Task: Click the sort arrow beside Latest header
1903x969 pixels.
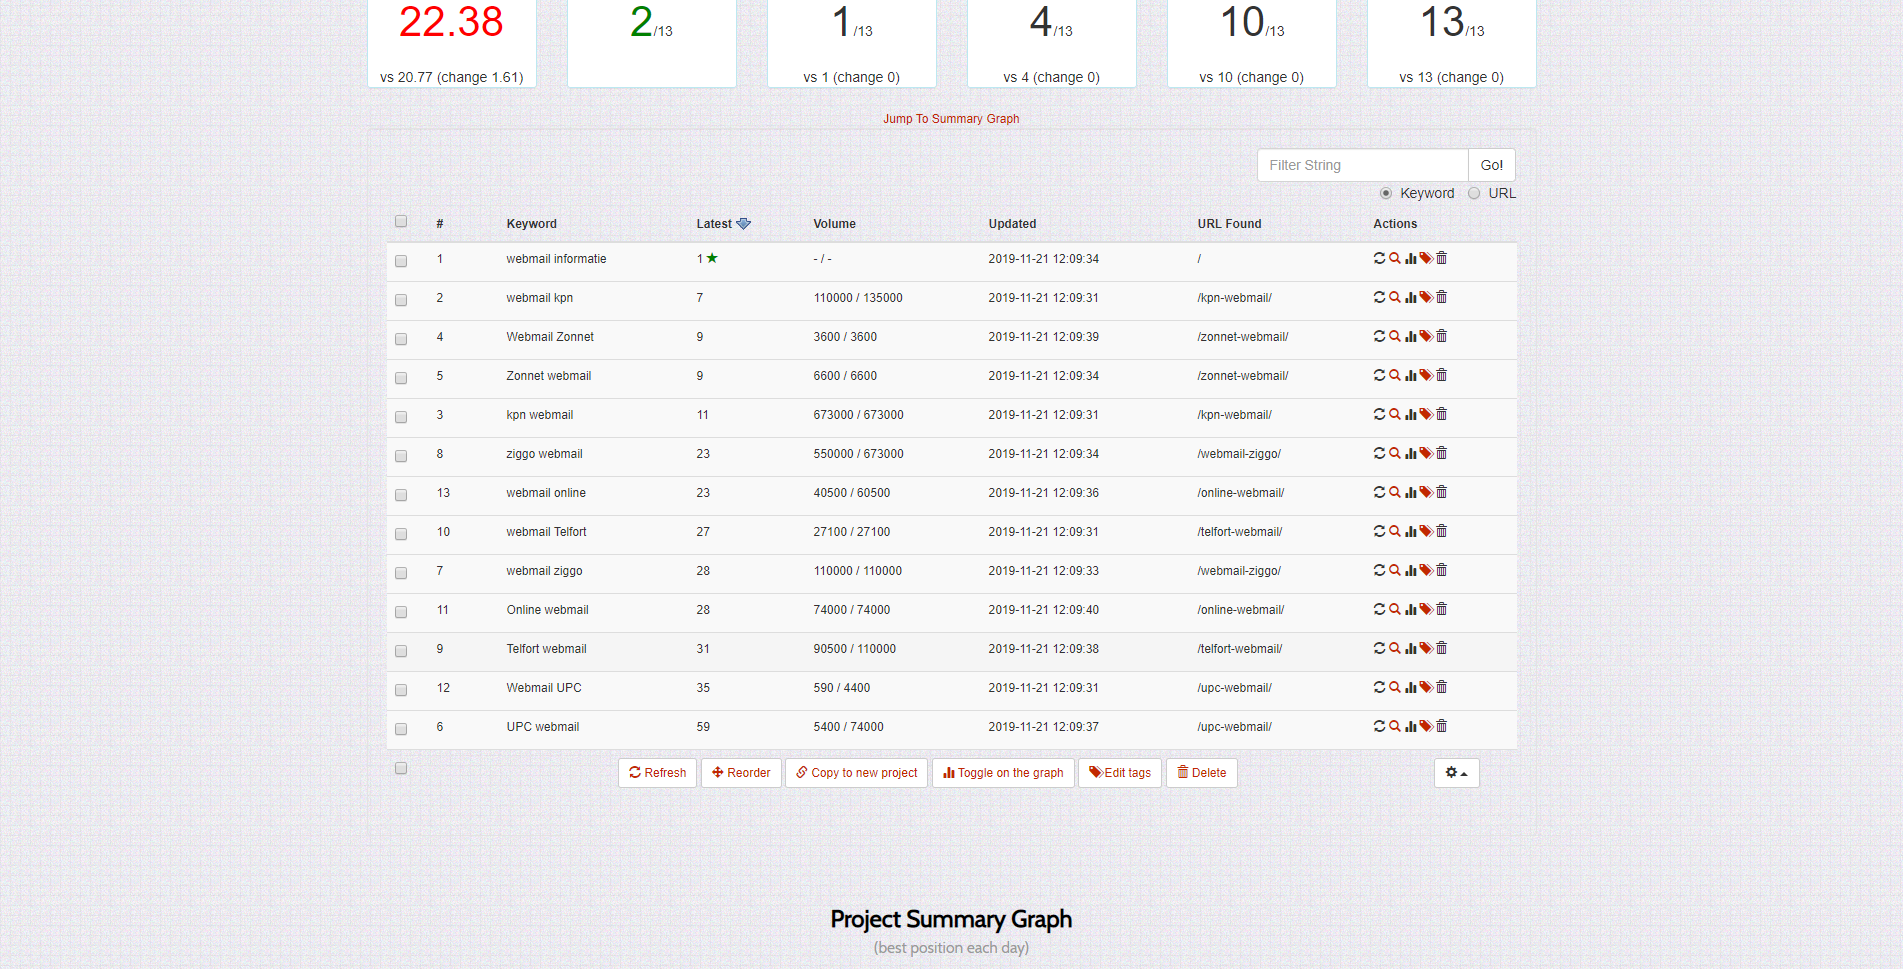Action: click(x=743, y=224)
